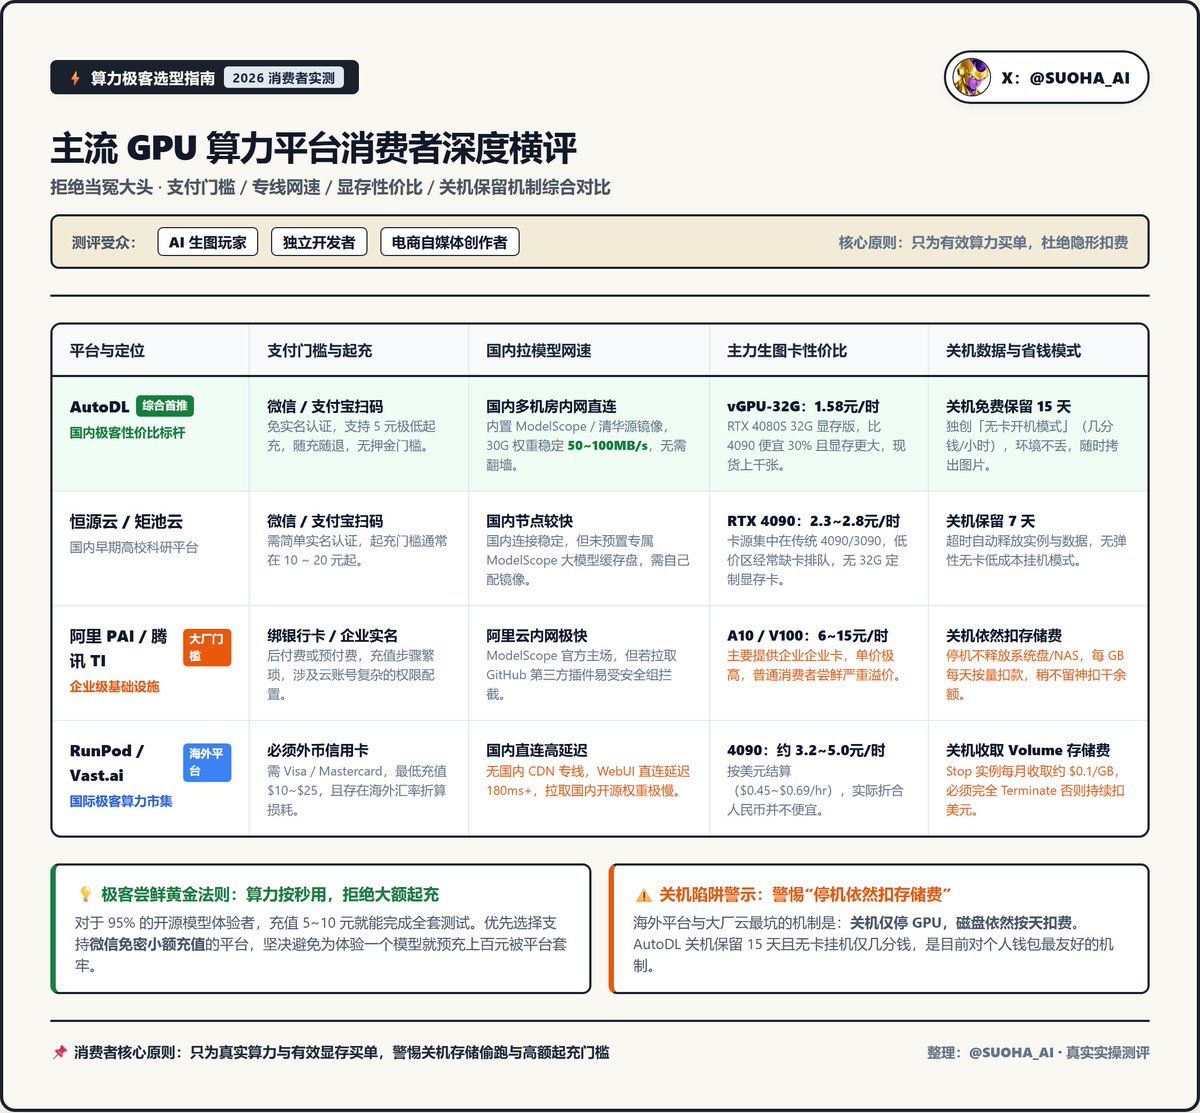This screenshot has height=1113, width=1200.
Task: Click 'A10 / V100: 6~15元/时' price cell
Action: (x=807, y=635)
